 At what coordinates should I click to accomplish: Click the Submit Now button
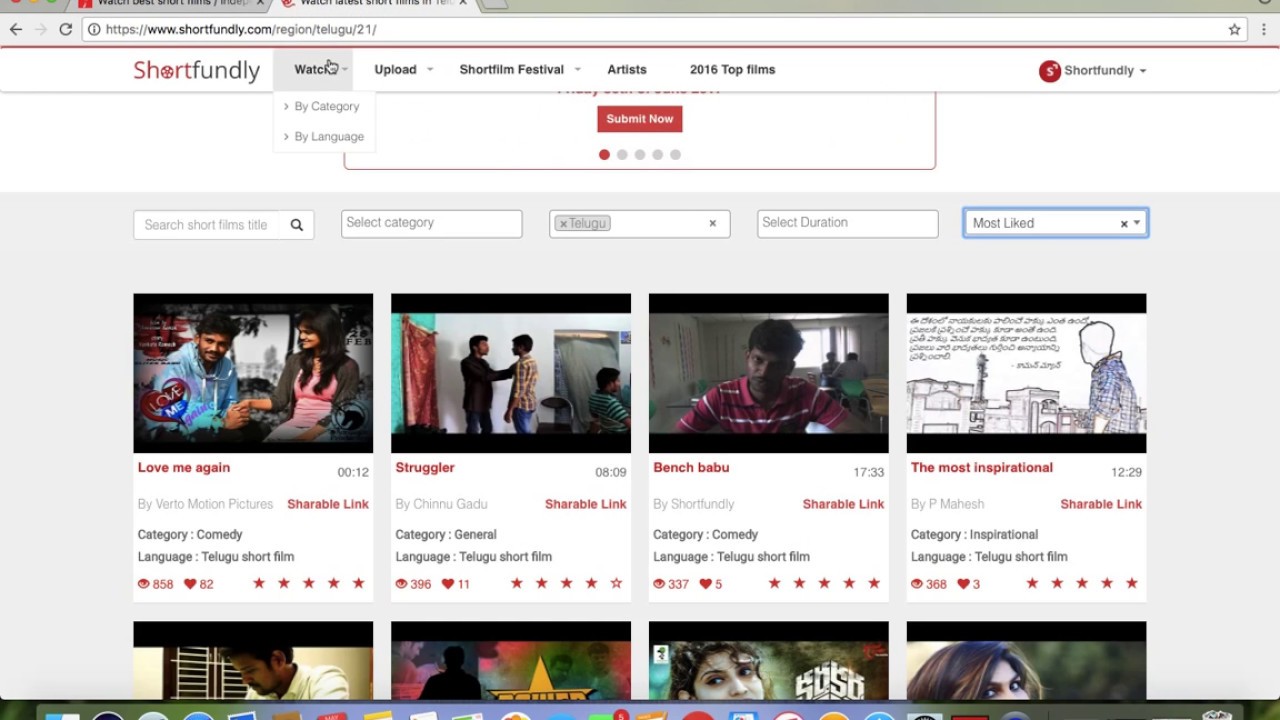640,119
